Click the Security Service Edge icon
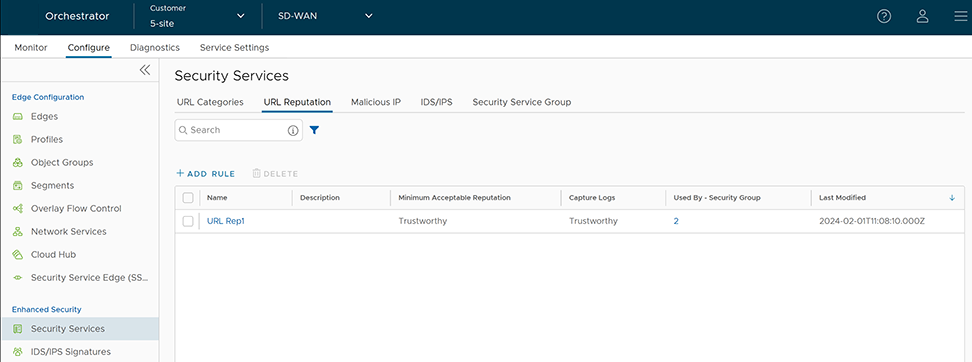Screen dimensions: 972x362 coord(18,278)
